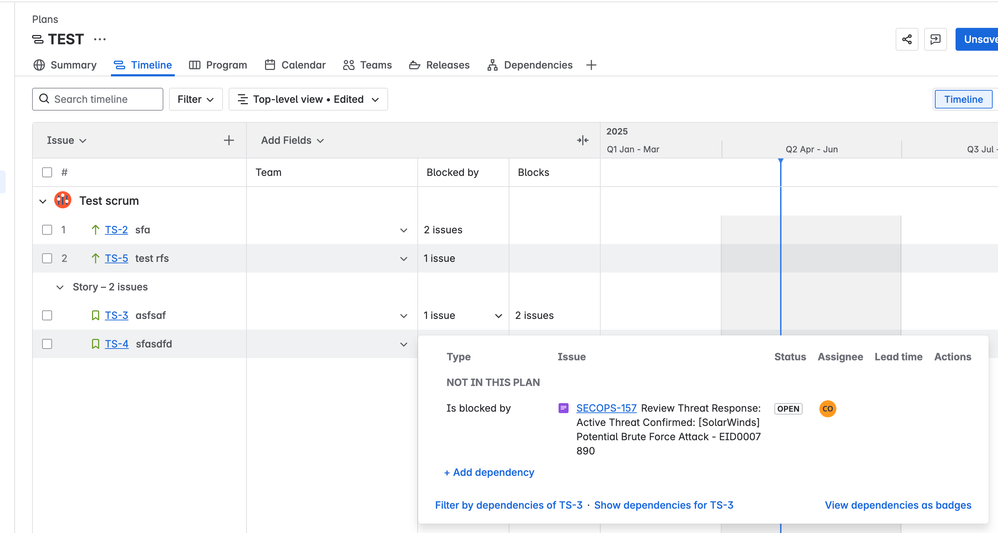Click the CO assignee avatar

tap(827, 409)
